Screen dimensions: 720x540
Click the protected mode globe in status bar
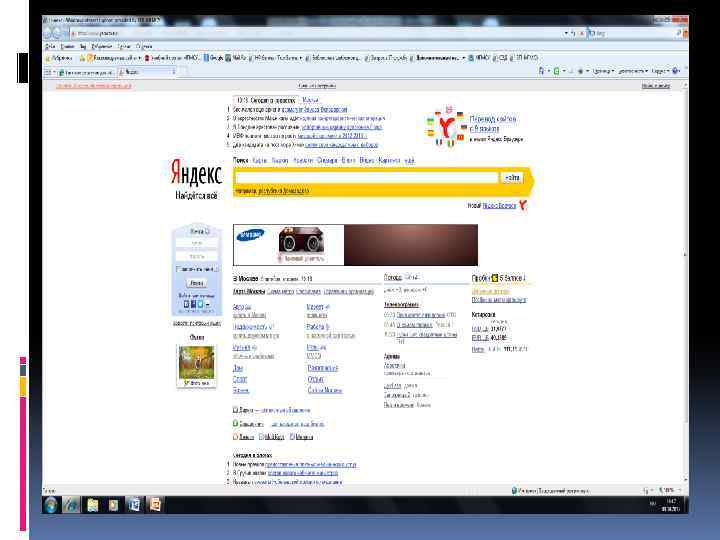click(x=514, y=491)
